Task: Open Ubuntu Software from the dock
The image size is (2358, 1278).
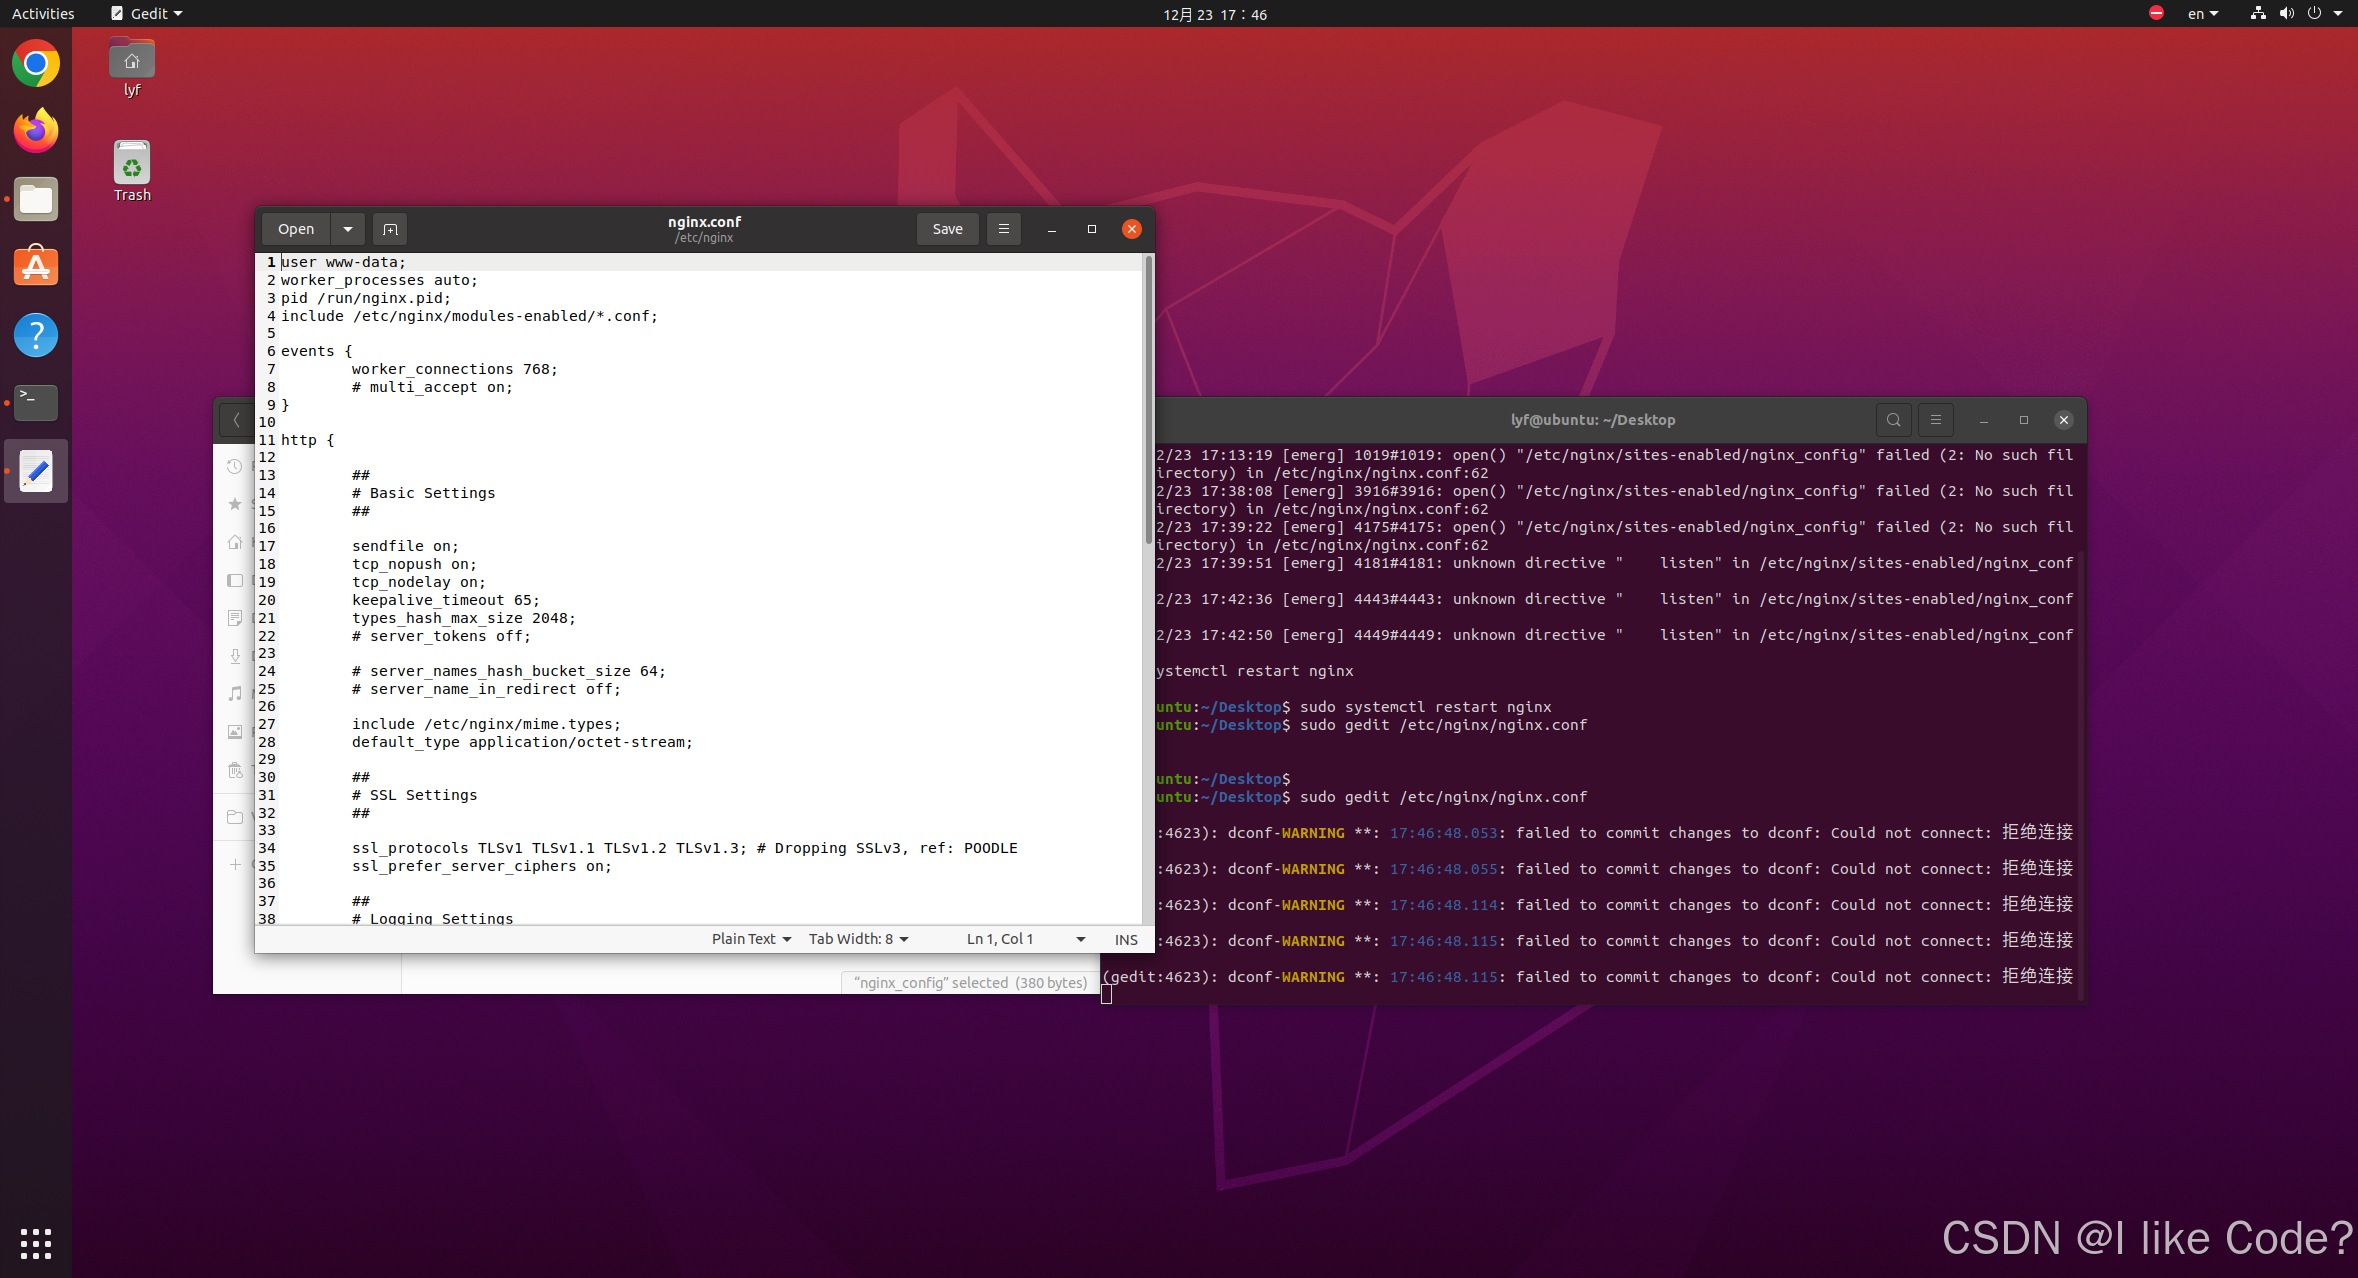Action: (36, 267)
